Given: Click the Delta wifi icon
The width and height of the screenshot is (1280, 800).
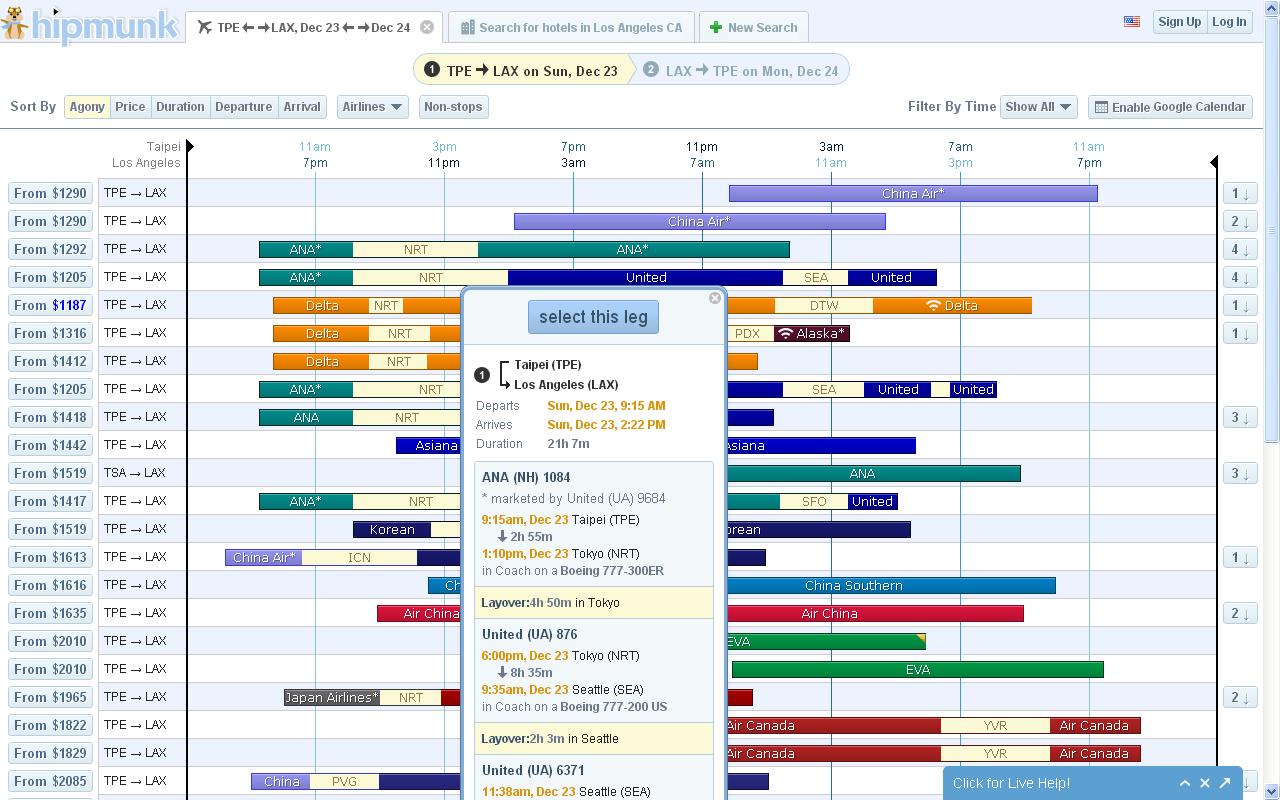Looking at the screenshot, I should pos(933,305).
